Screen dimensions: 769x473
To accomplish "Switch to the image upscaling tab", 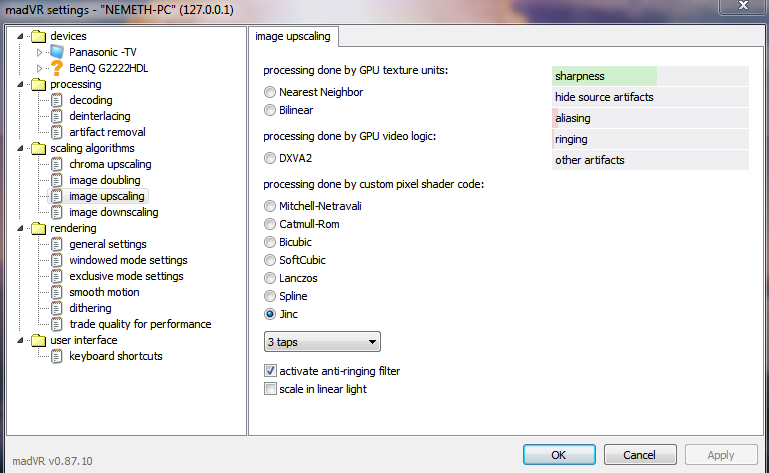I will [293, 36].
